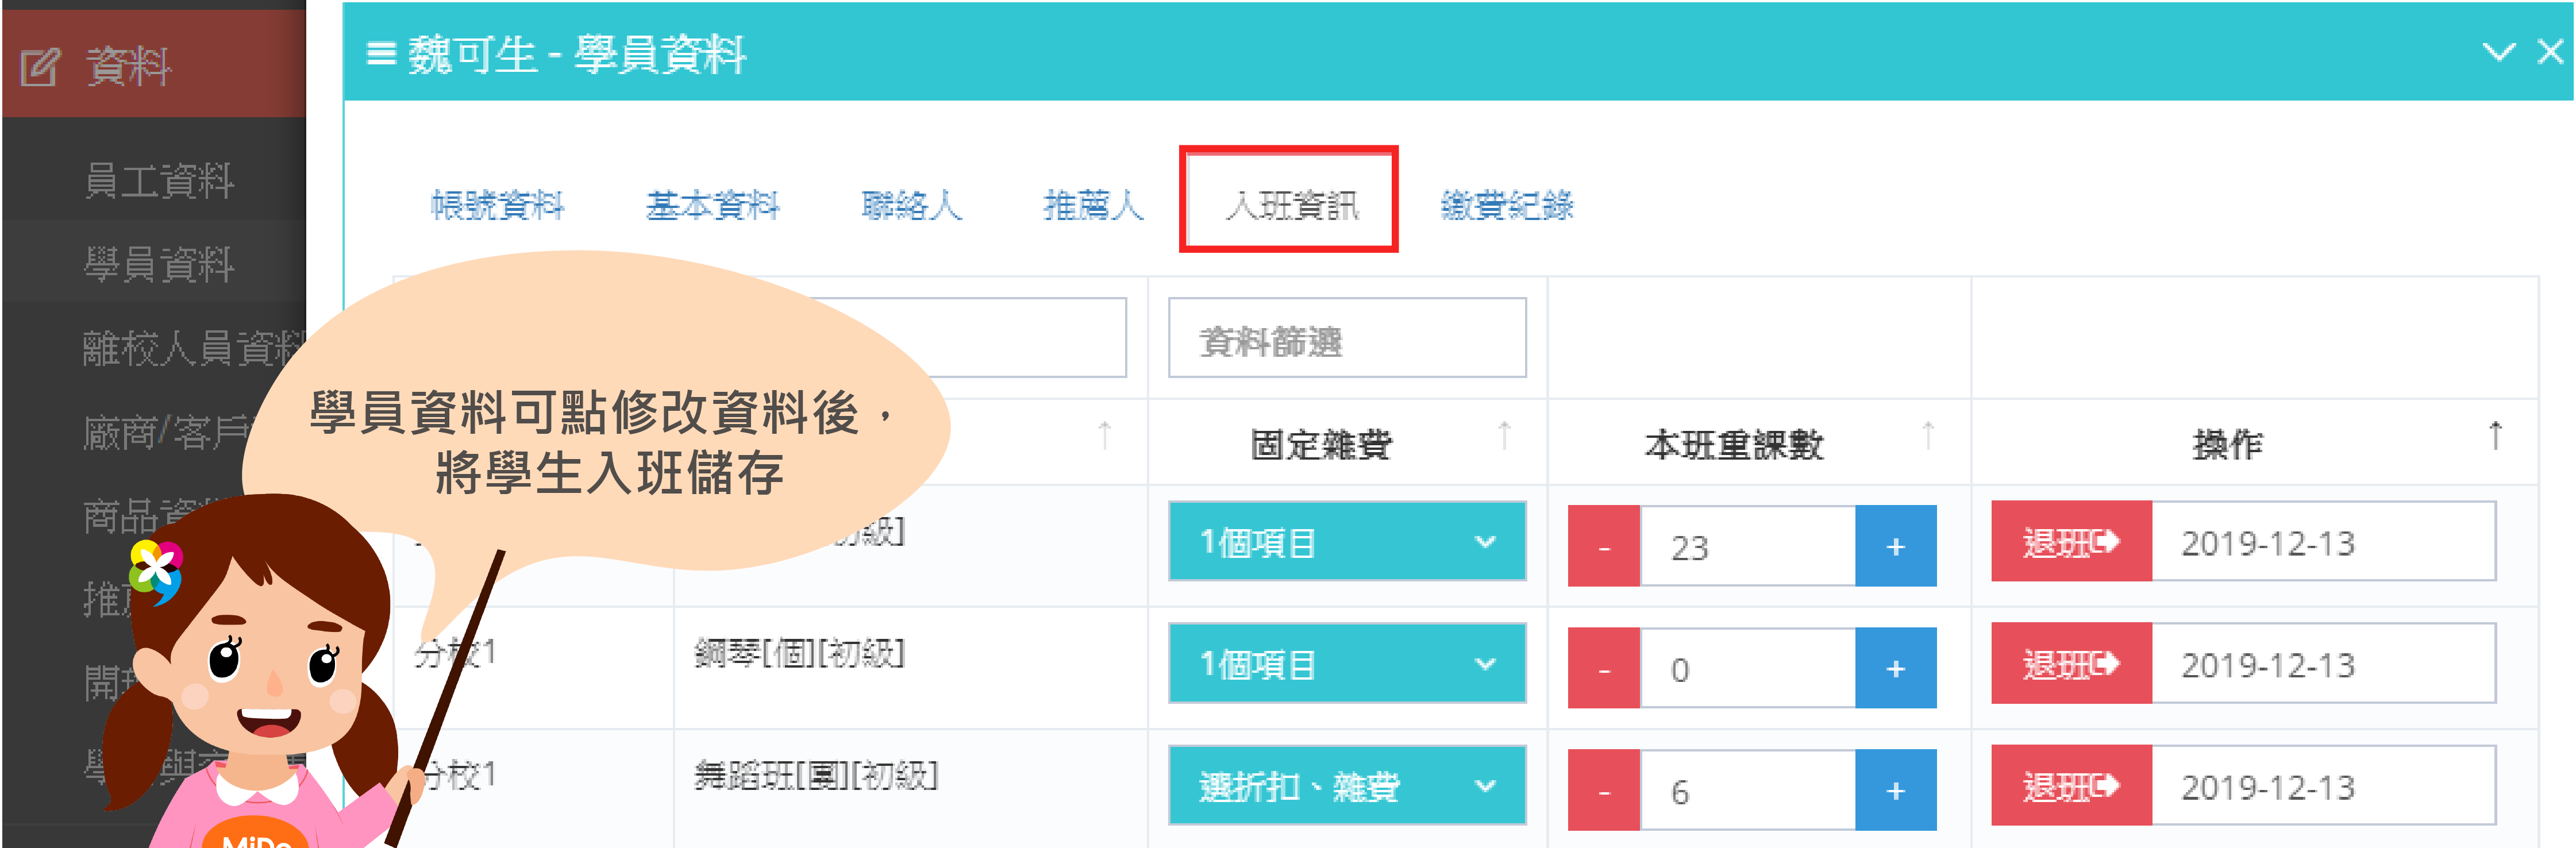Expand the 選折扣、雜費 dropdown
This screenshot has height=848, width=2576.
(1346, 786)
